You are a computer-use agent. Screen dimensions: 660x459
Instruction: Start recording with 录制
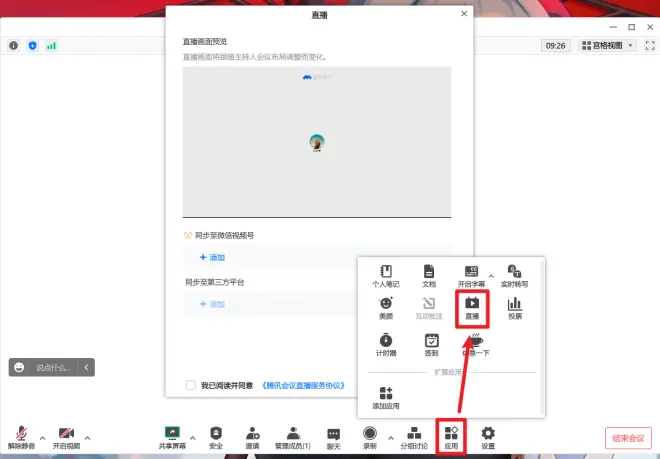point(370,438)
